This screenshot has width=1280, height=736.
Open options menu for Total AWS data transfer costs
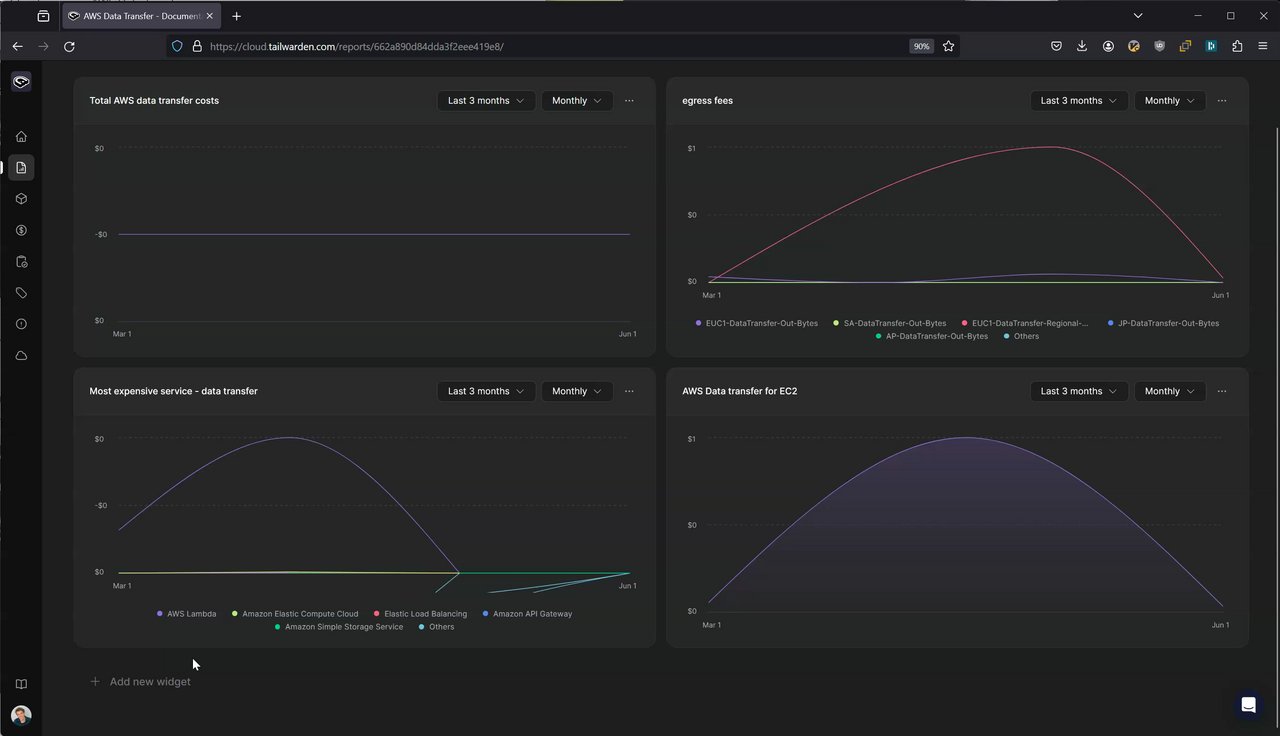click(x=629, y=101)
